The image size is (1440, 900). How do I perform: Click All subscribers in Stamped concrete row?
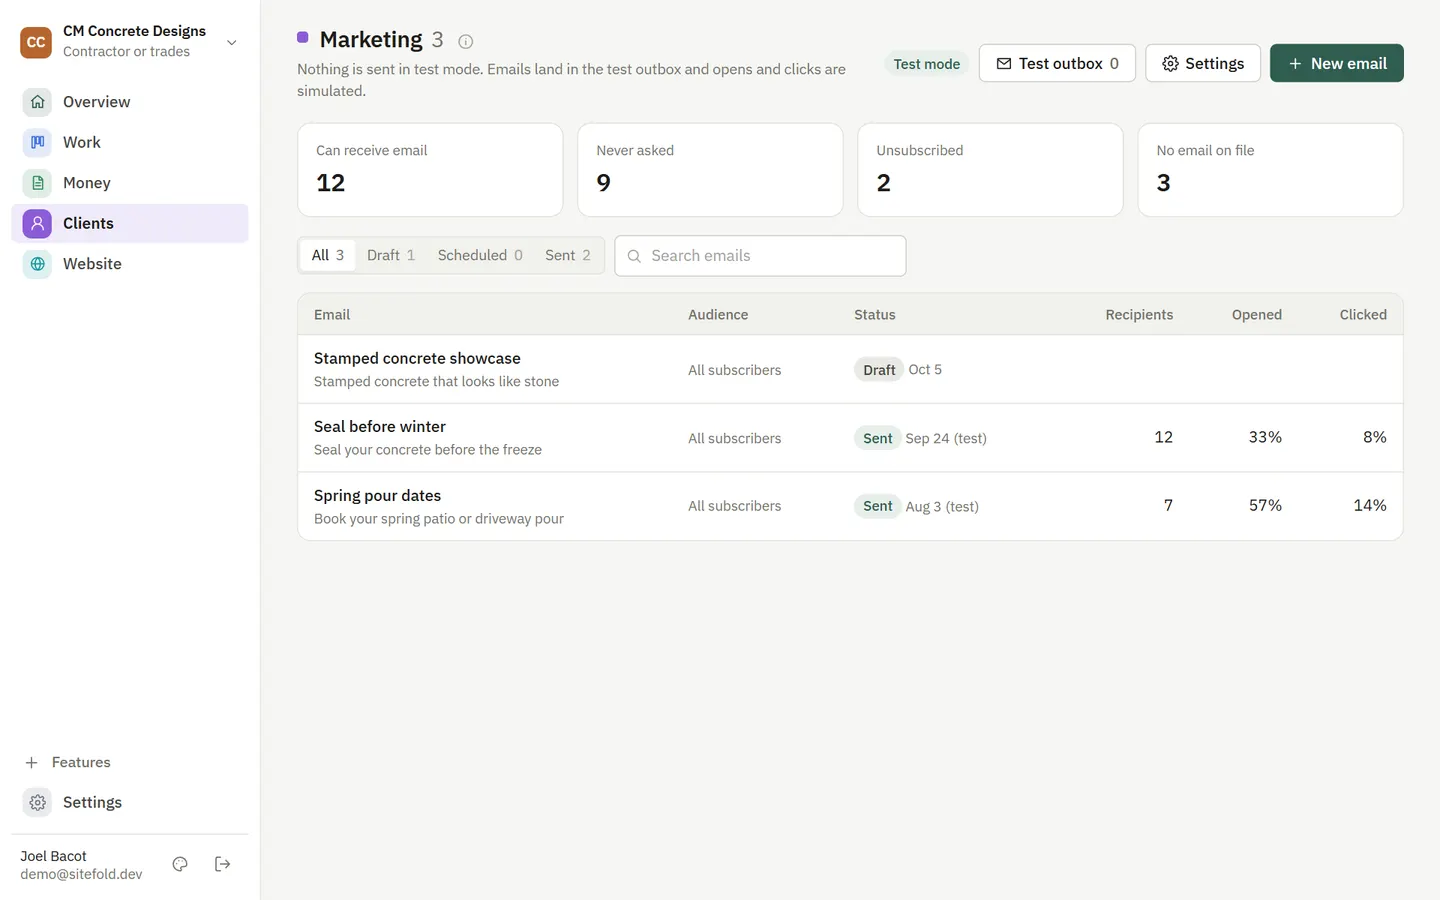coord(734,370)
